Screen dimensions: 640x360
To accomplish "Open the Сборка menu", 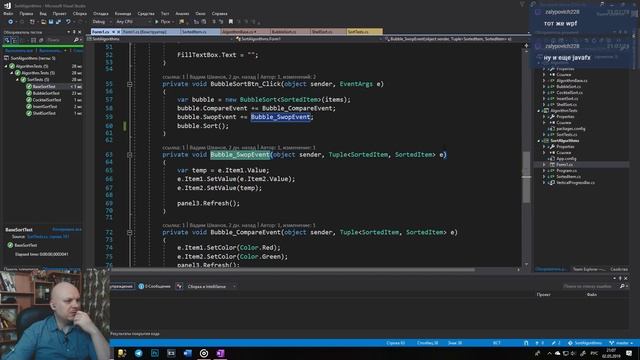I will [x=80, y=13].
